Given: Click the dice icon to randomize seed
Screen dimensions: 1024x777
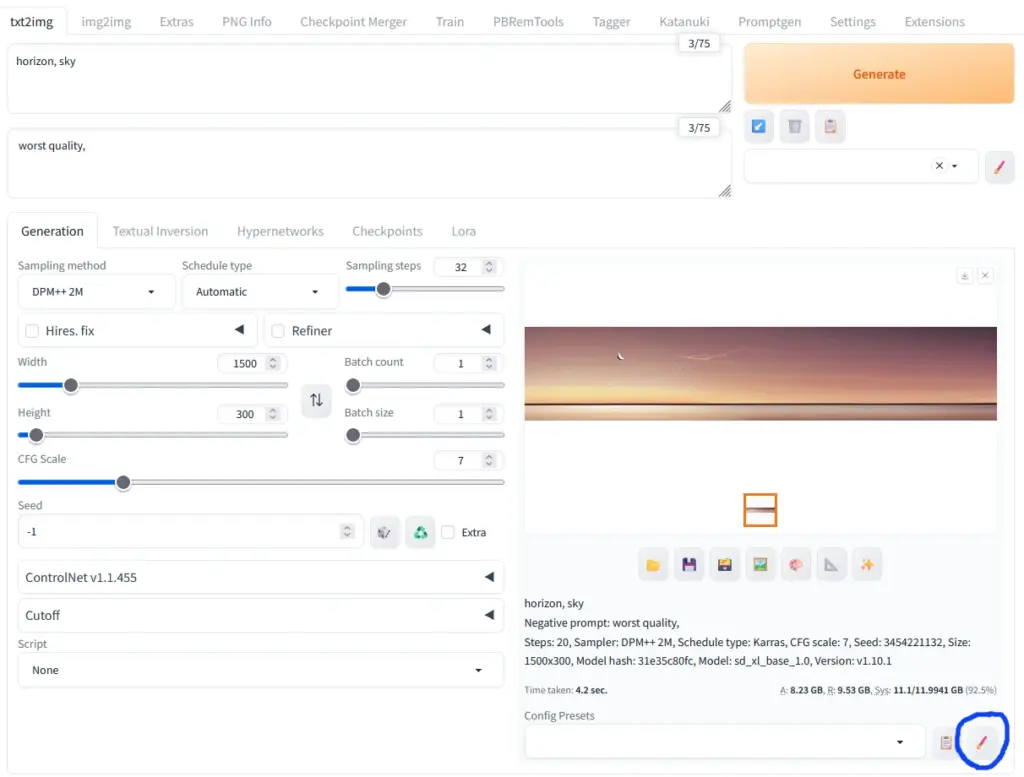Looking at the screenshot, I should pyautogui.click(x=383, y=533).
